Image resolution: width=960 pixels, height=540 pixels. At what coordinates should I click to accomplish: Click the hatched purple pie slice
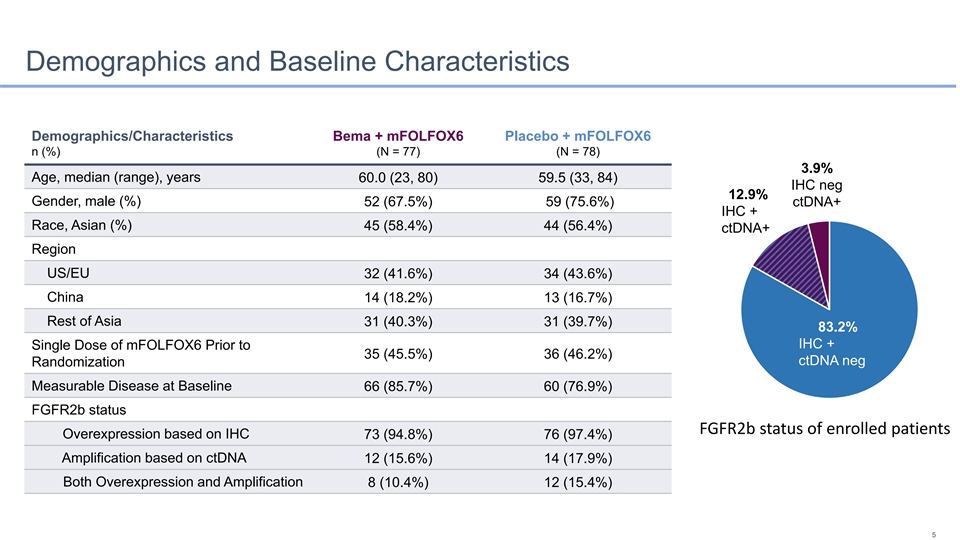pyautogui.click(x=788, y=262)
